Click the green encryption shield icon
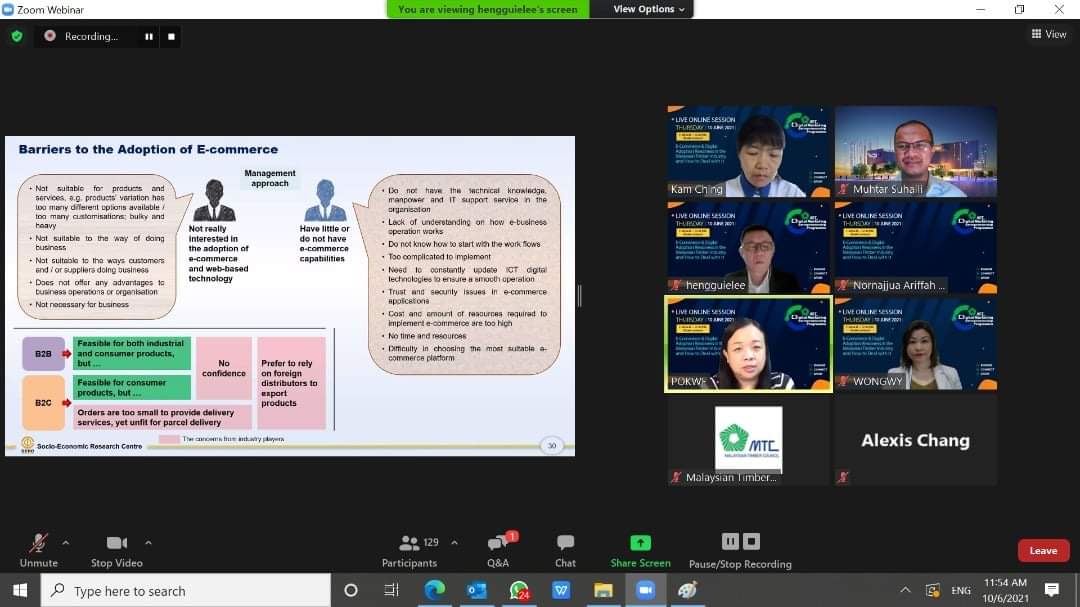This screenshot has height=607, width=1080. pos(17,36)
